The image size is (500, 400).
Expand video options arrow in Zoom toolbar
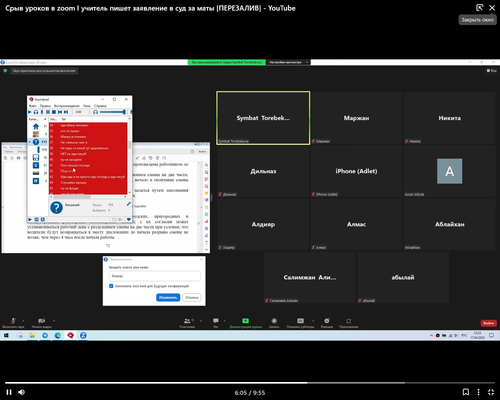54,321
